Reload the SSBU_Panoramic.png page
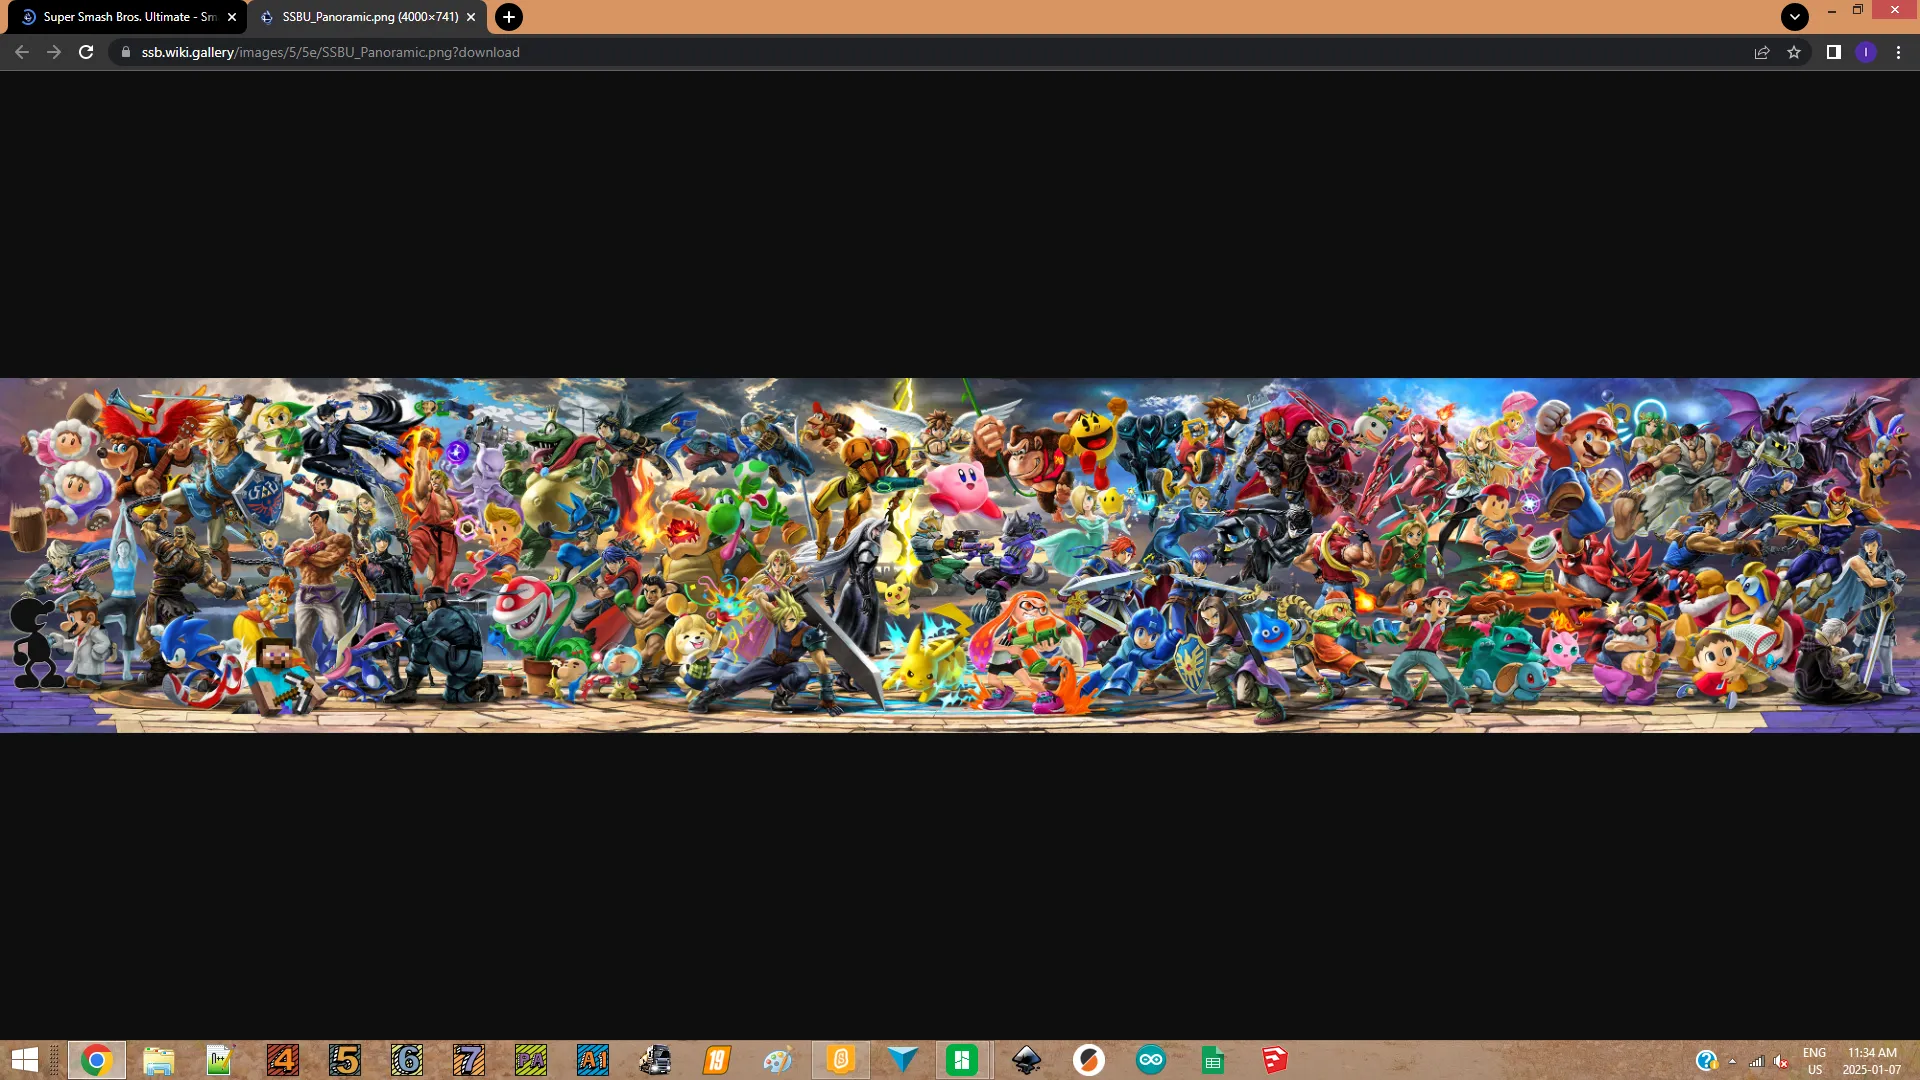 click(86, 52)
